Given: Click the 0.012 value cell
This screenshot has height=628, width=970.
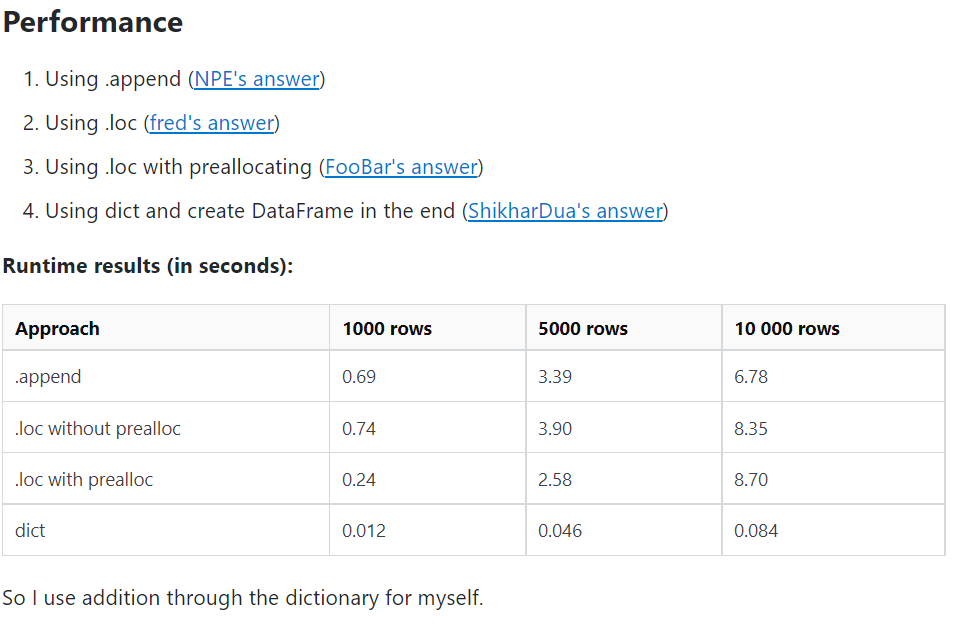Looking at the screenshot, I should pos(427,530).
